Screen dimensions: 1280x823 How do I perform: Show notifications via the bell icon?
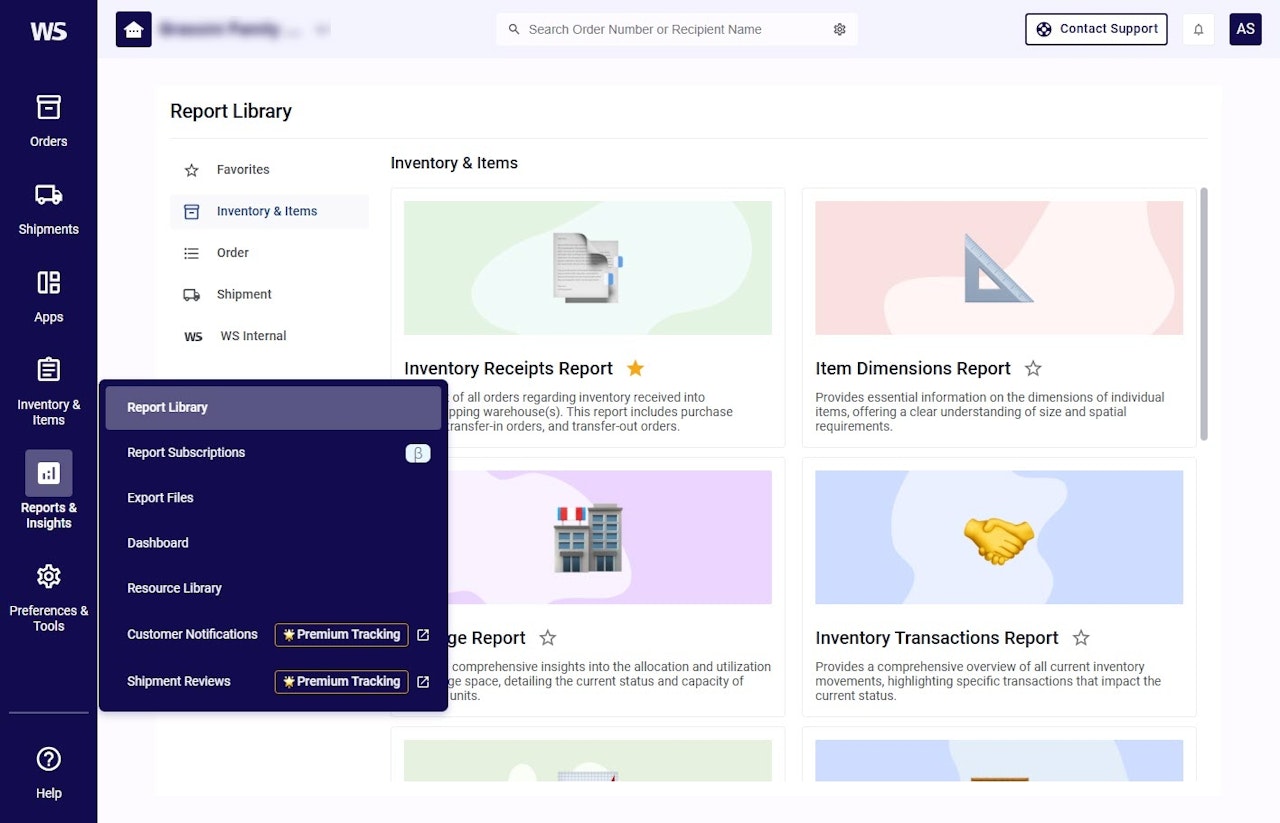(x=1198, y=29)
